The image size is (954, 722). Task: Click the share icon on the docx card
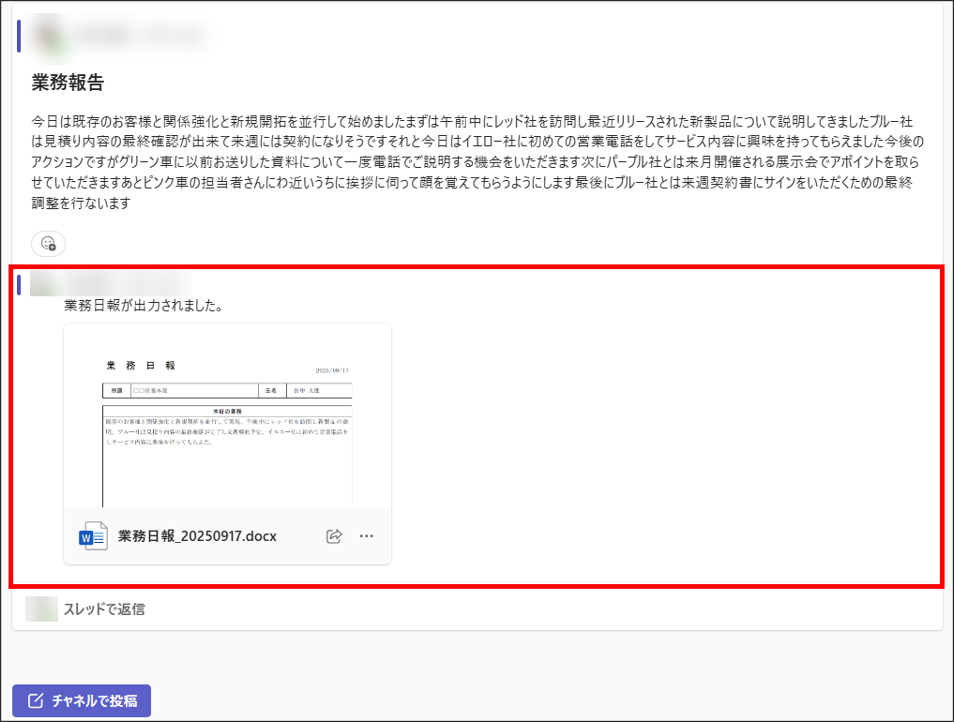tap(334, 537)
